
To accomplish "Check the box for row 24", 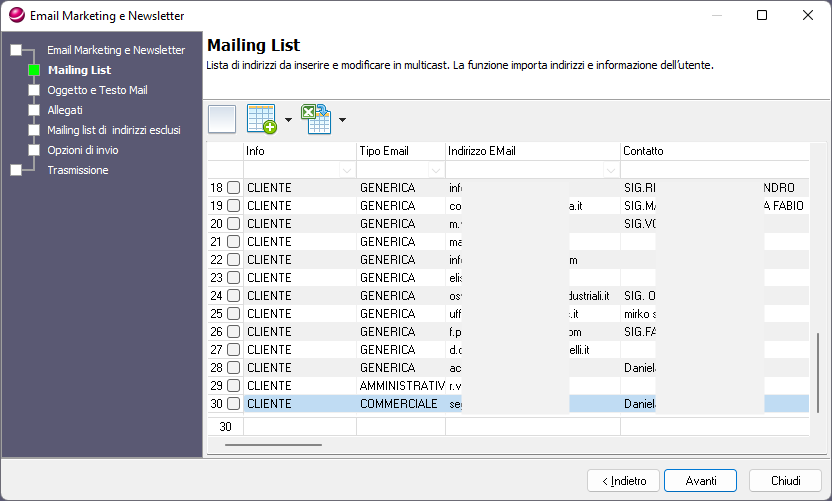I will click(233, 296).
